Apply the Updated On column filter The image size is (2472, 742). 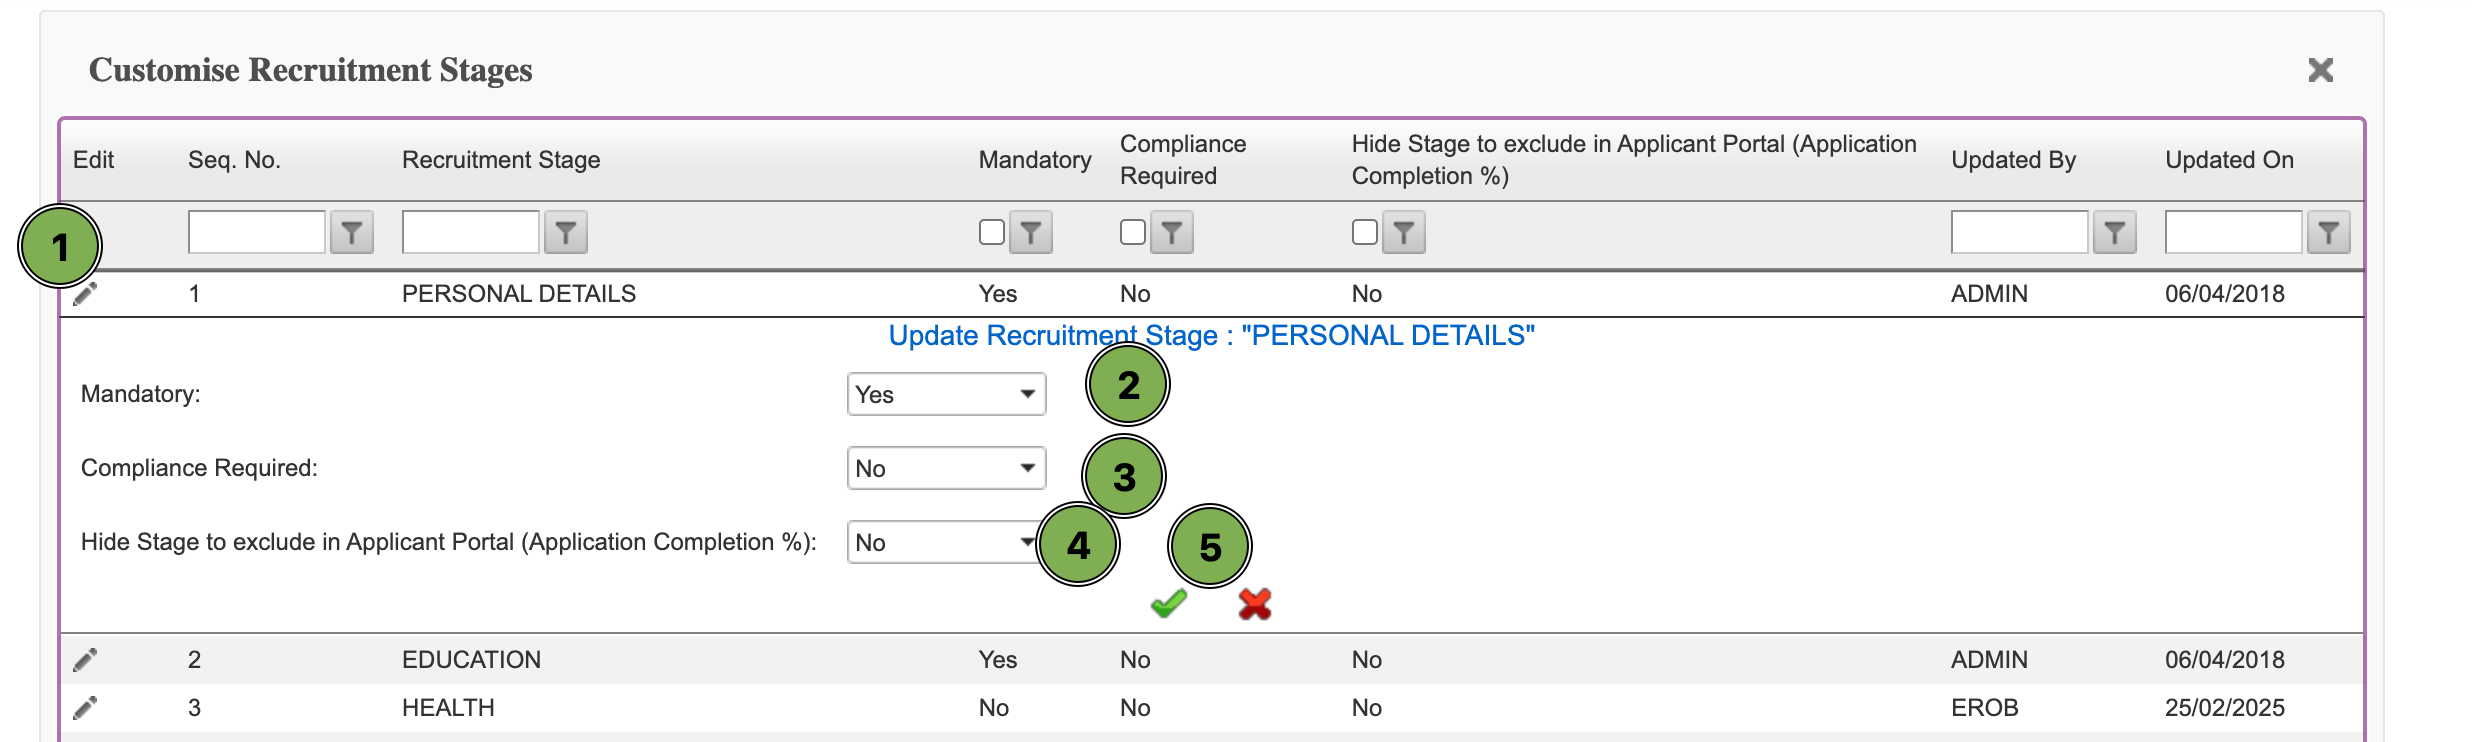pos(2329,233)
